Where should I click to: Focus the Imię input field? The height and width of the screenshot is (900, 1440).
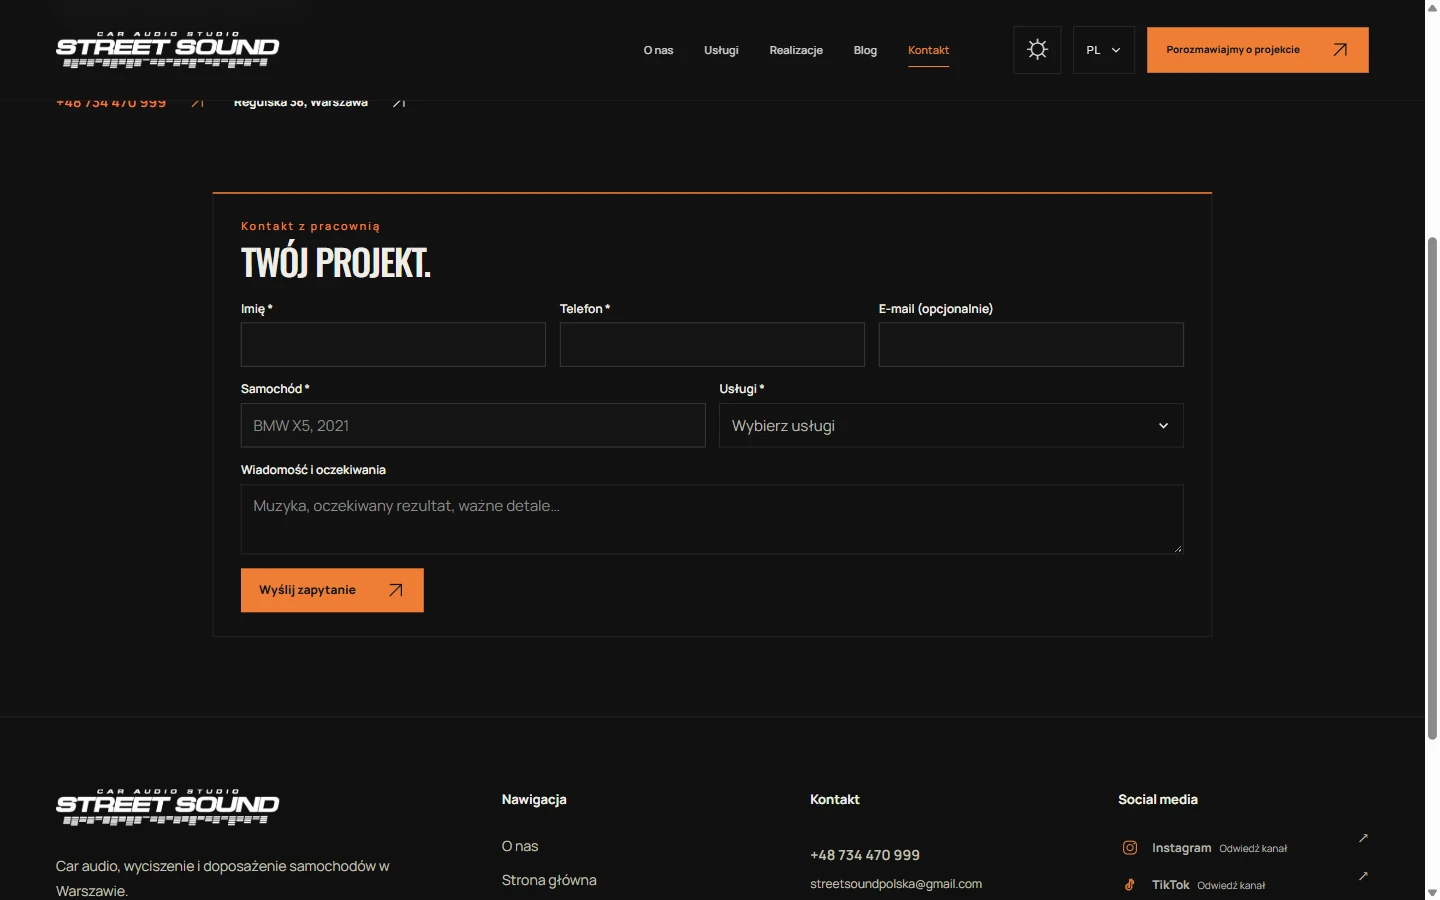click(x=393, y=344)
